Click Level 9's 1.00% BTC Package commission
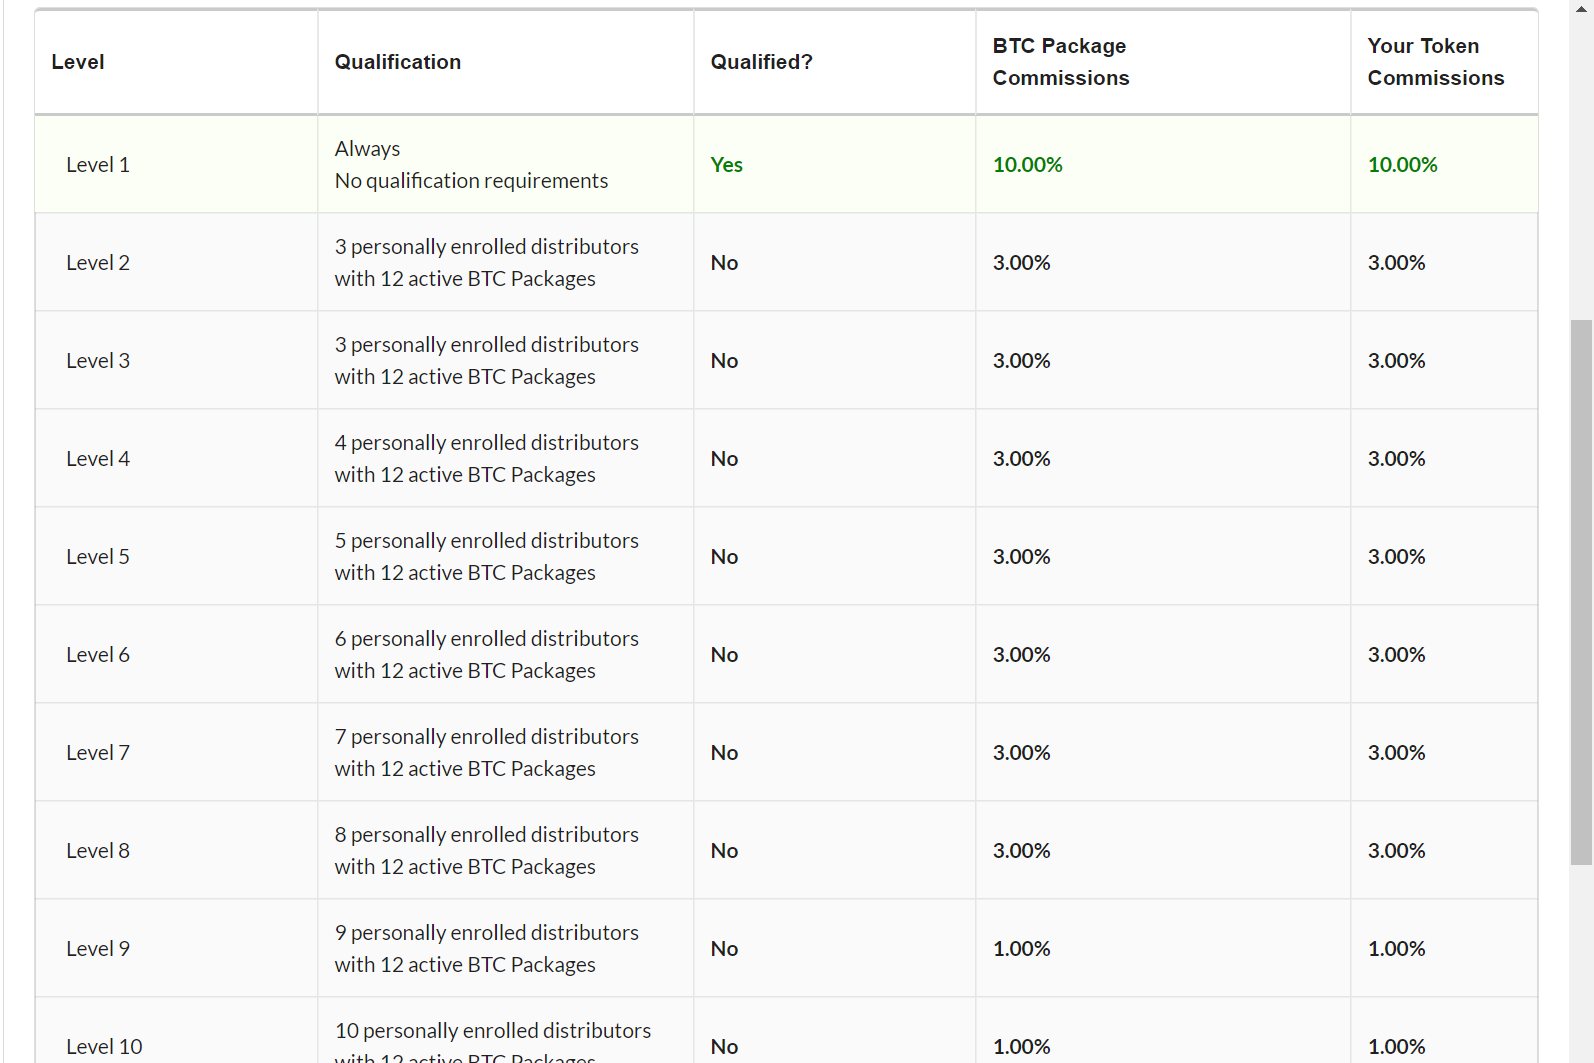This screenshot has height=1063, width=1594. [1021, 949]
